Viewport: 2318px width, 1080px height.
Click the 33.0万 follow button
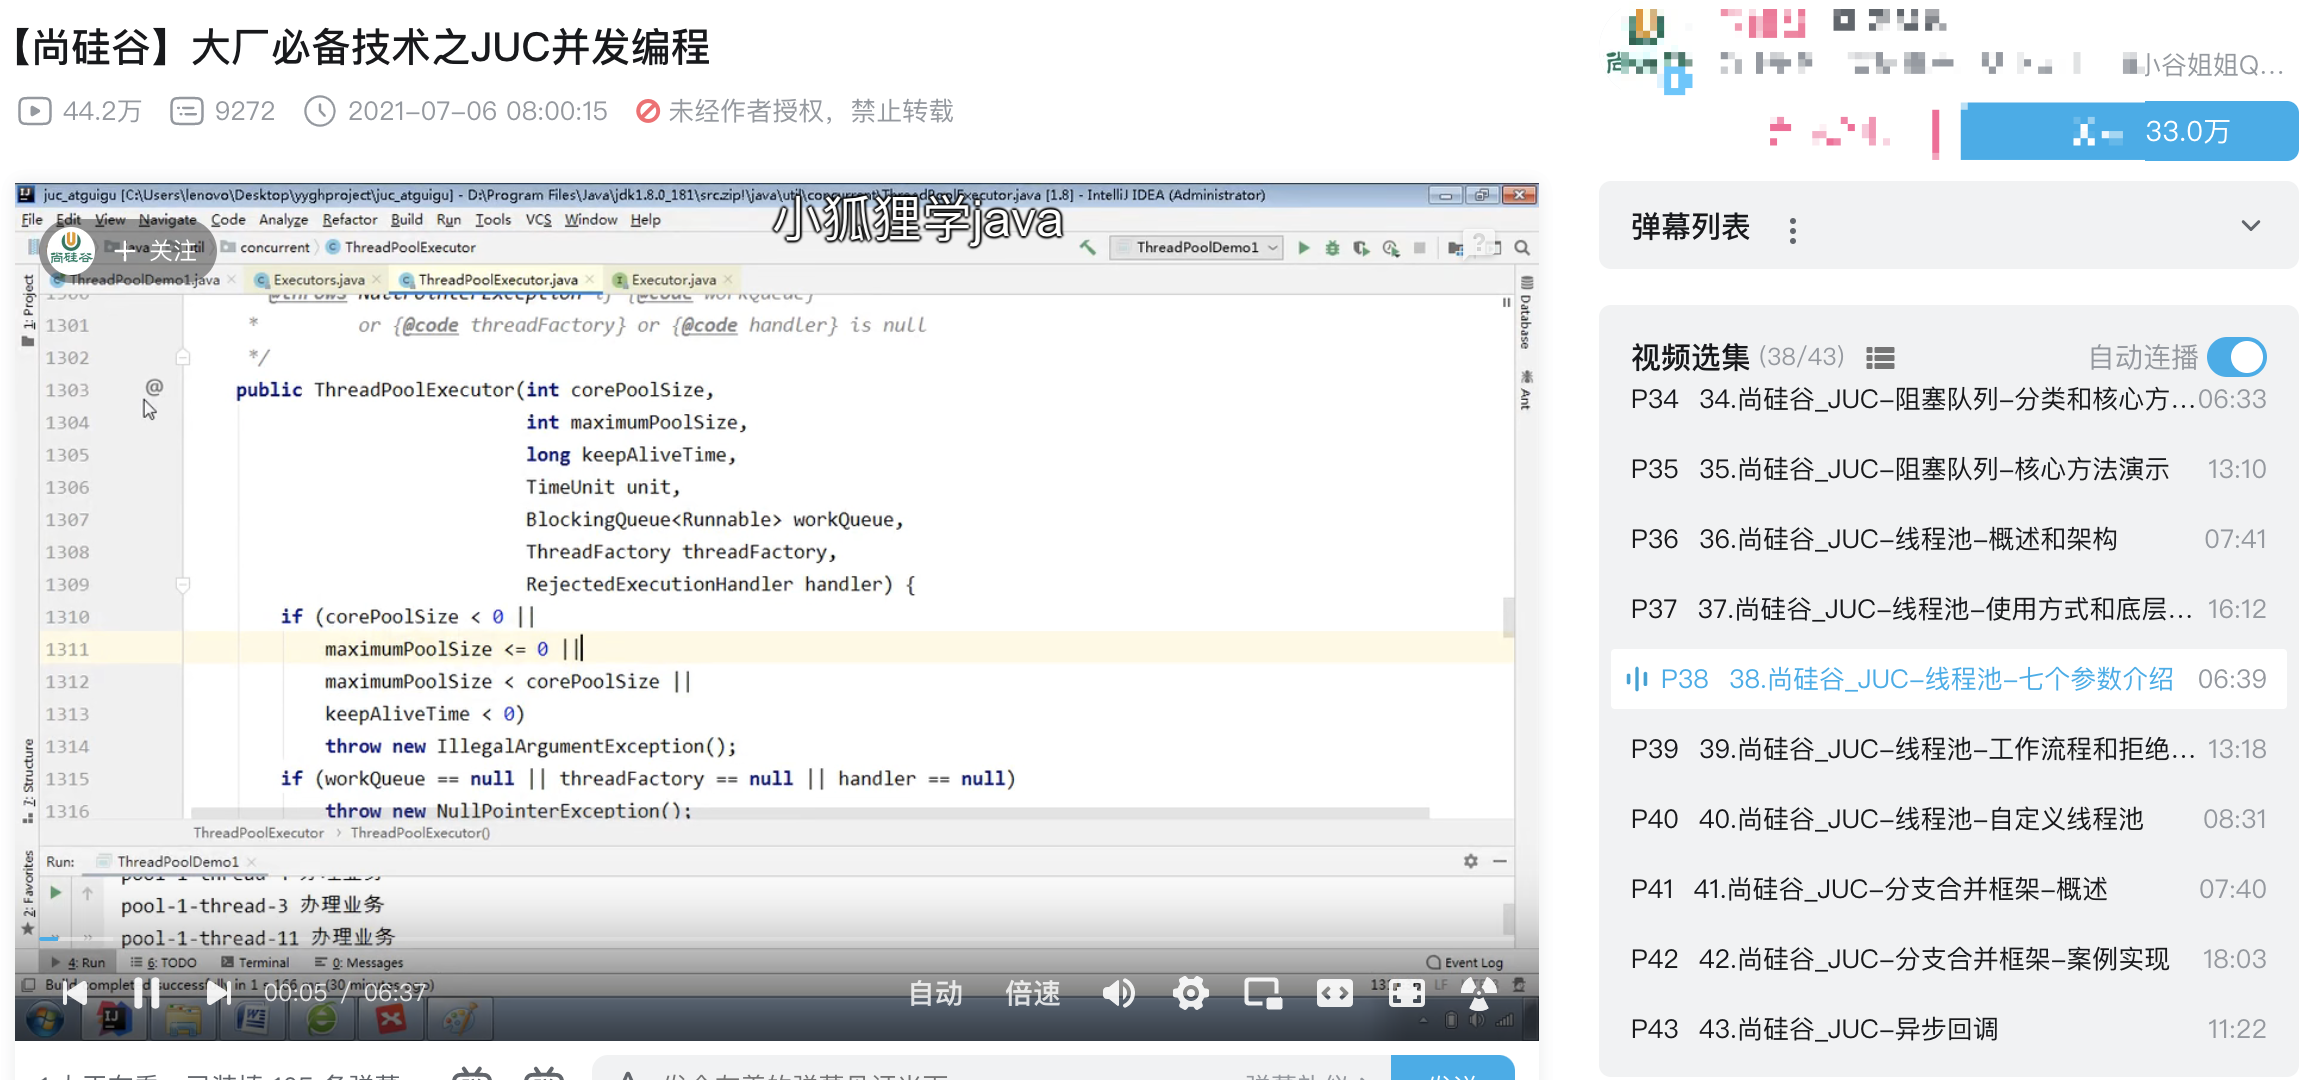[x=2128, y=131]
